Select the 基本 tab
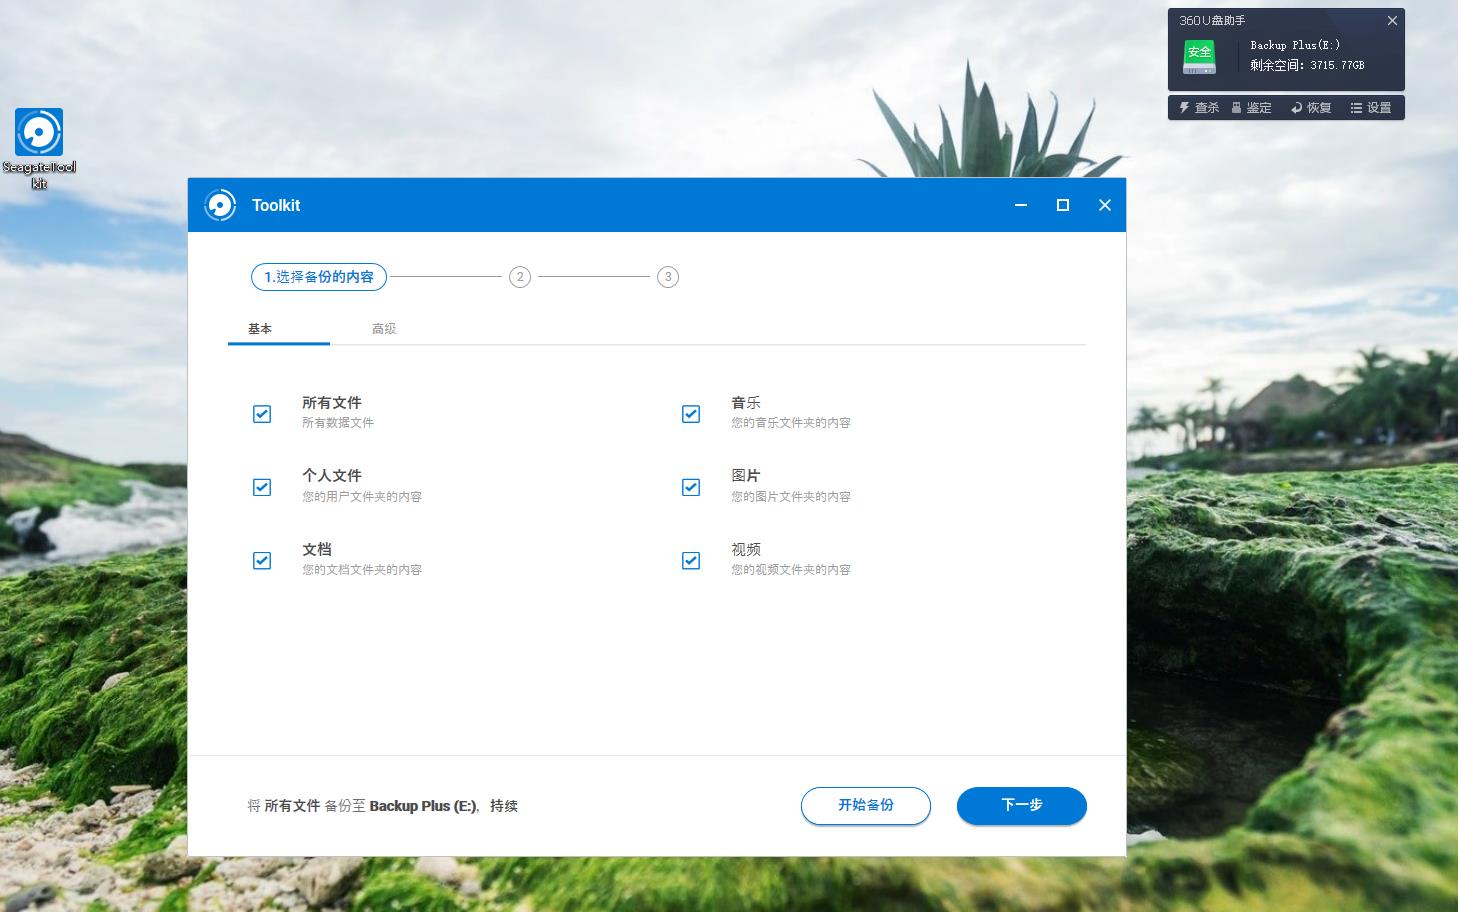The width and height of the screenshot is (1458, 912). pos(259,328)
